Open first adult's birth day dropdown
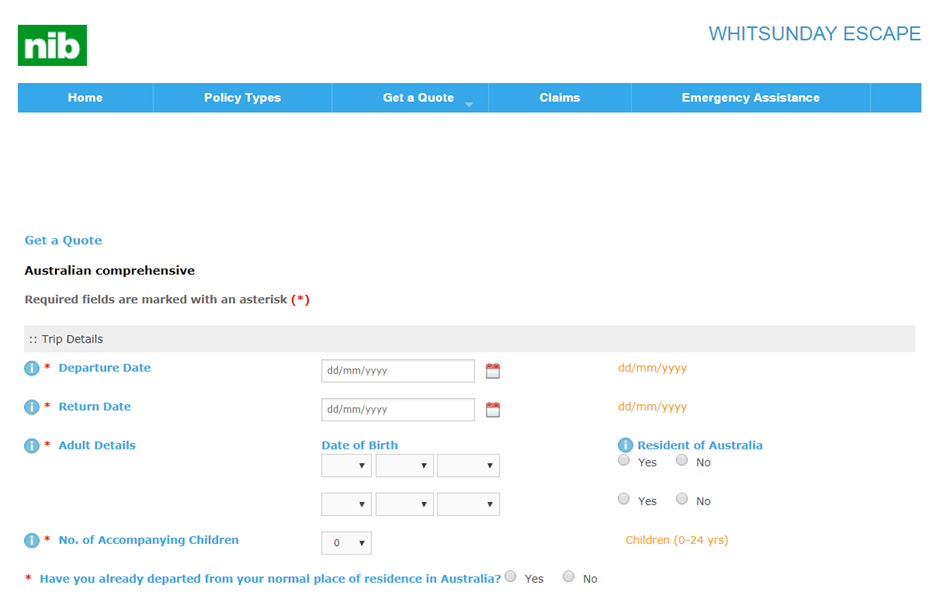This screenshot has height=599, width=940. point(346,466)
